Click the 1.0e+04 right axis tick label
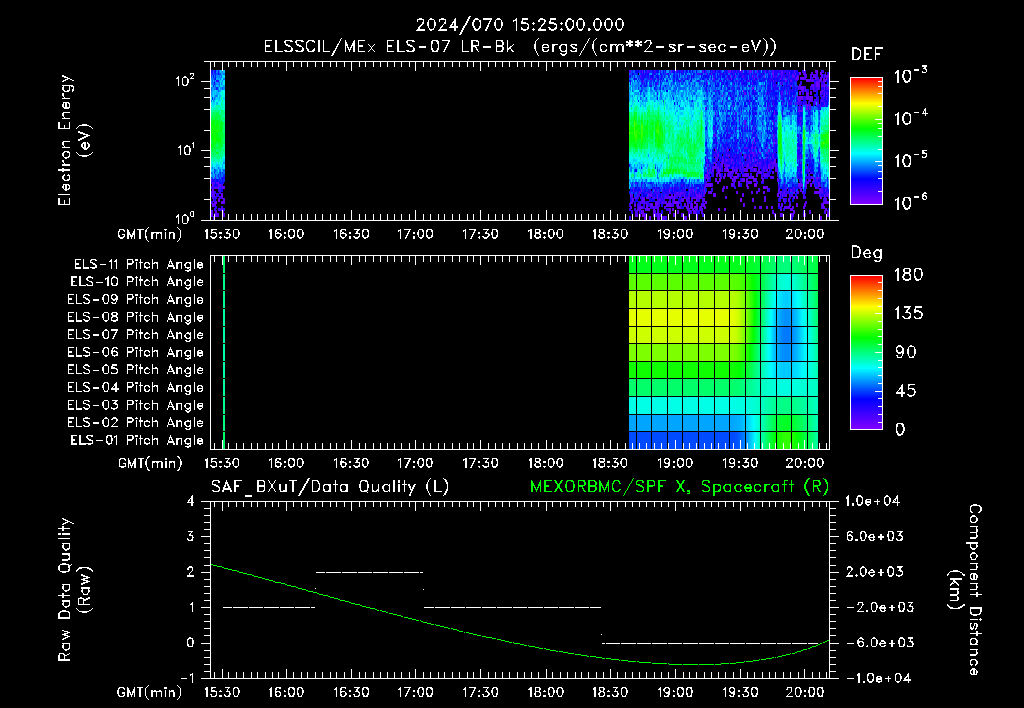Screen dimensions: 1024x708 pos(872,501)
